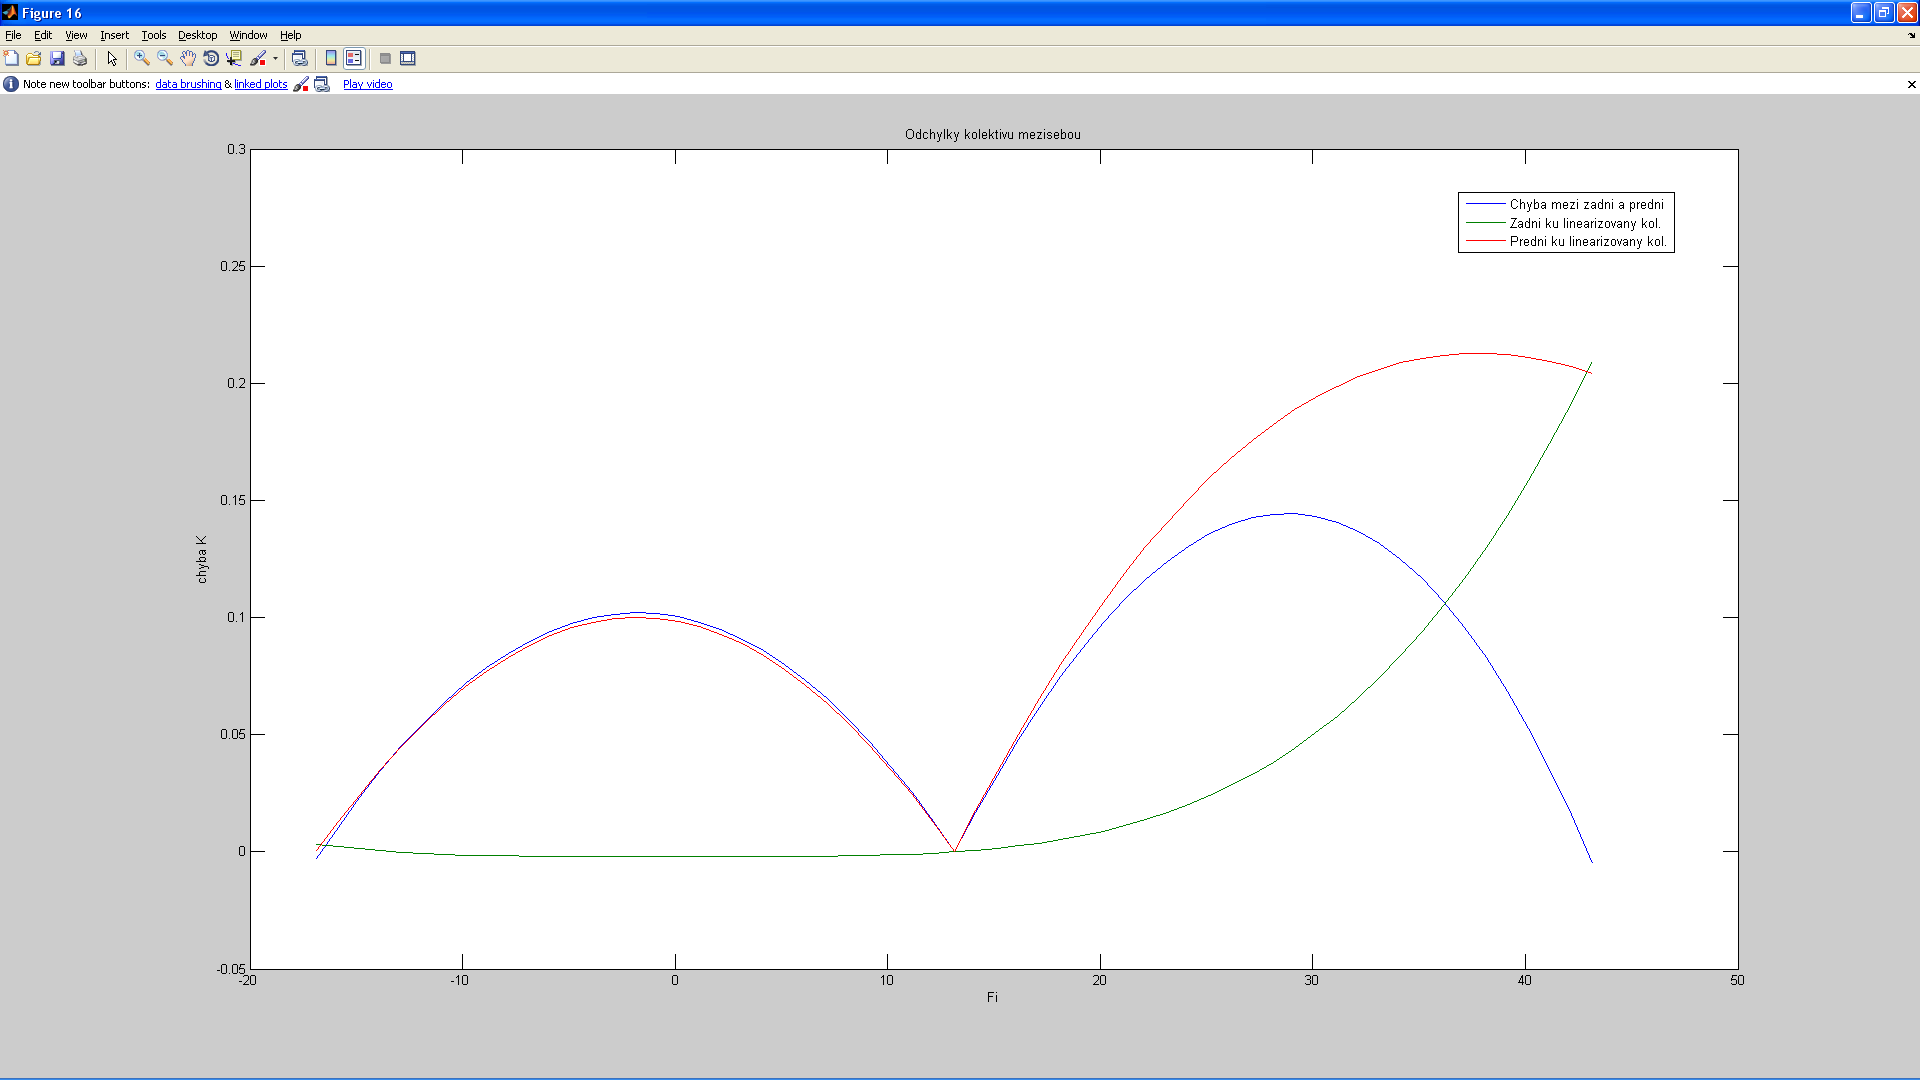Enable the Data Cursor tool
1920x1080 pixels.
coord(234,58)
